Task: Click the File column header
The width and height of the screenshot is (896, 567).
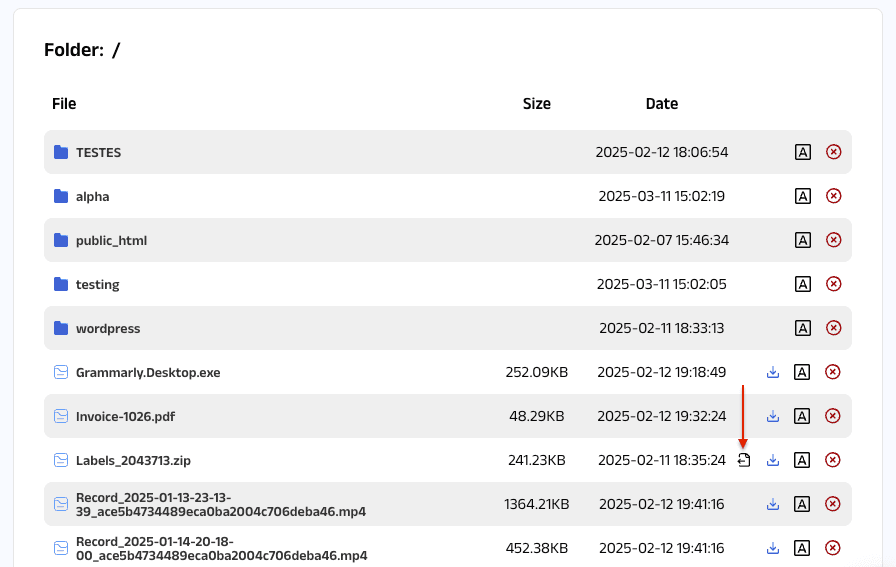Action: (64, 104)
